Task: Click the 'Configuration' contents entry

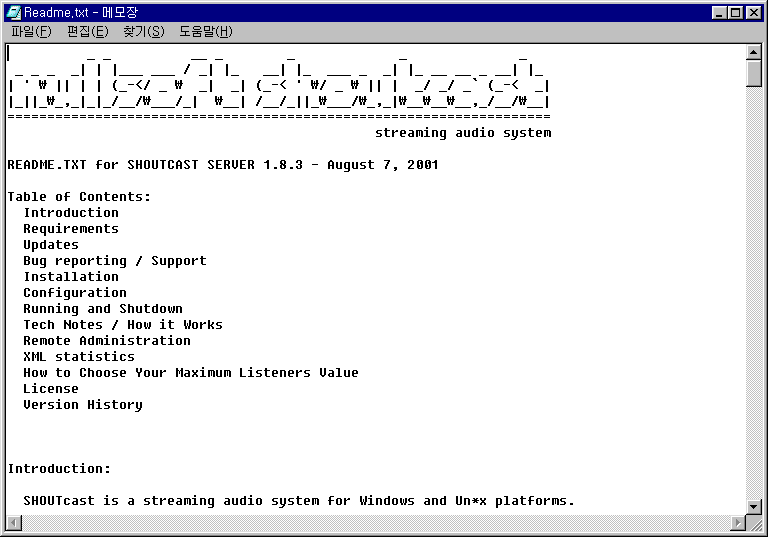Action: 75,293
